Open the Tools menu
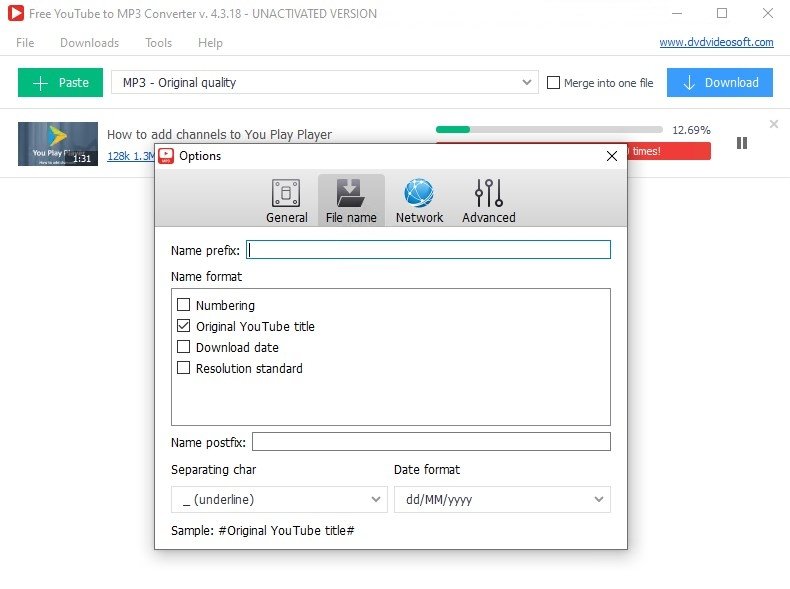790x589 pixels. [x=158, y=43]
